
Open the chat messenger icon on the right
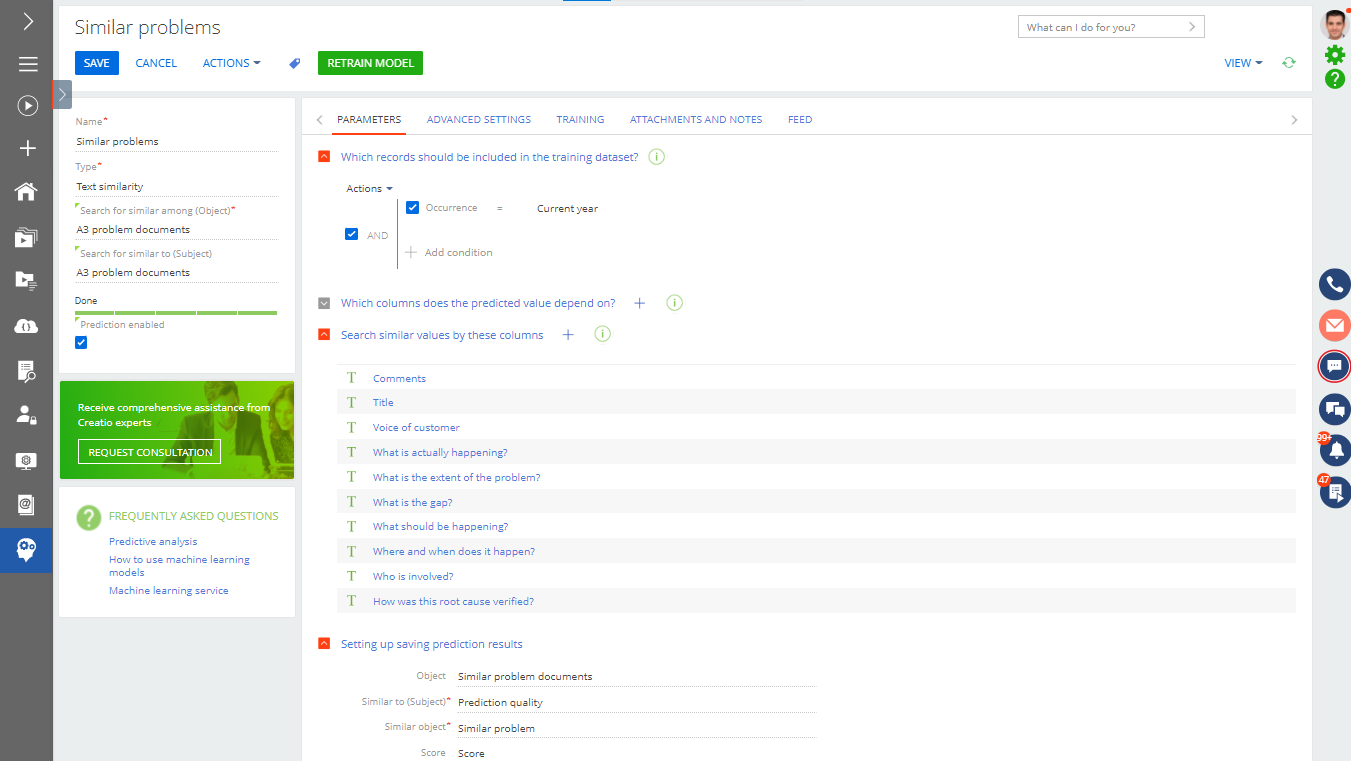pos(1334,366)
